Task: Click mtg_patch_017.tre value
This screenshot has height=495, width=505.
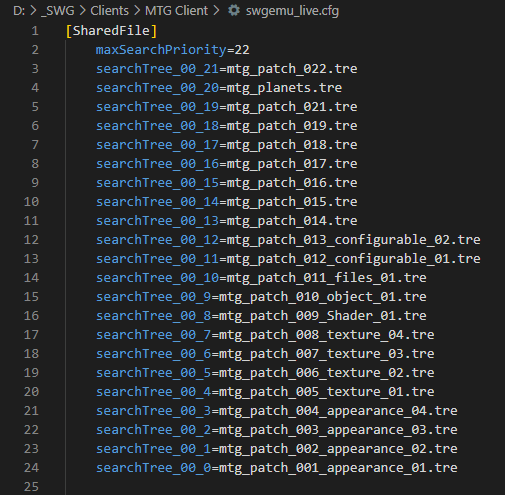Action: pyautogui.click(x=292, y=164)
